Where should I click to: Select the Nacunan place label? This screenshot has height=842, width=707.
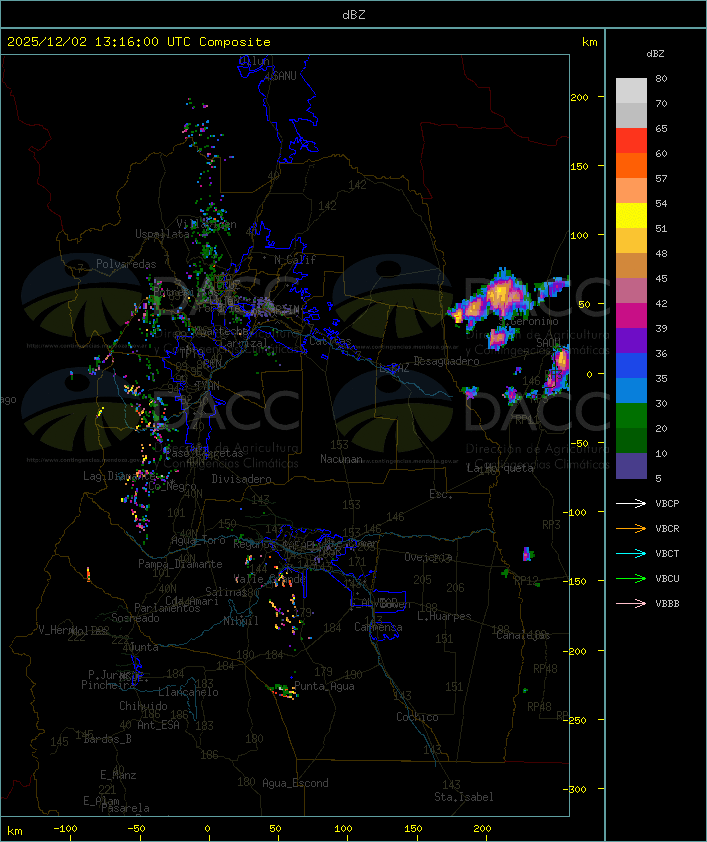coord(341,459)
